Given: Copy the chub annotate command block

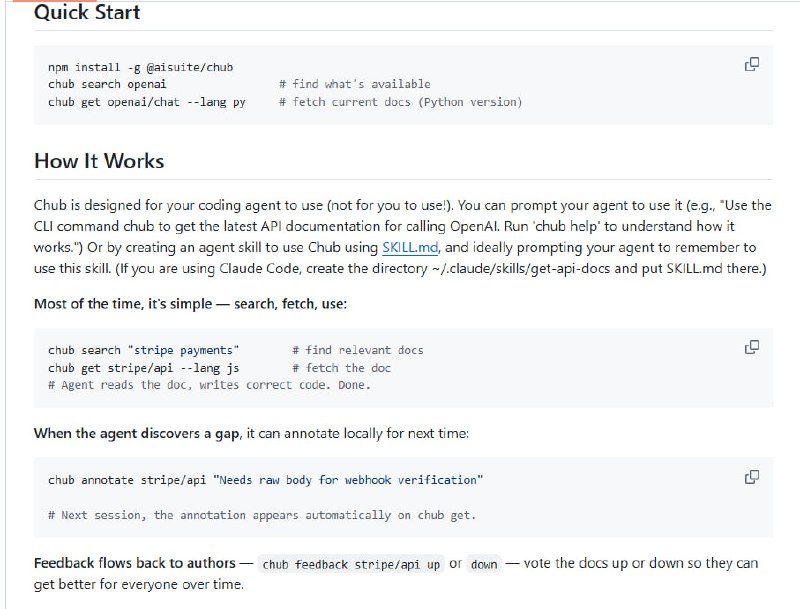Looking at the screenshot, I should coord(752,477).
